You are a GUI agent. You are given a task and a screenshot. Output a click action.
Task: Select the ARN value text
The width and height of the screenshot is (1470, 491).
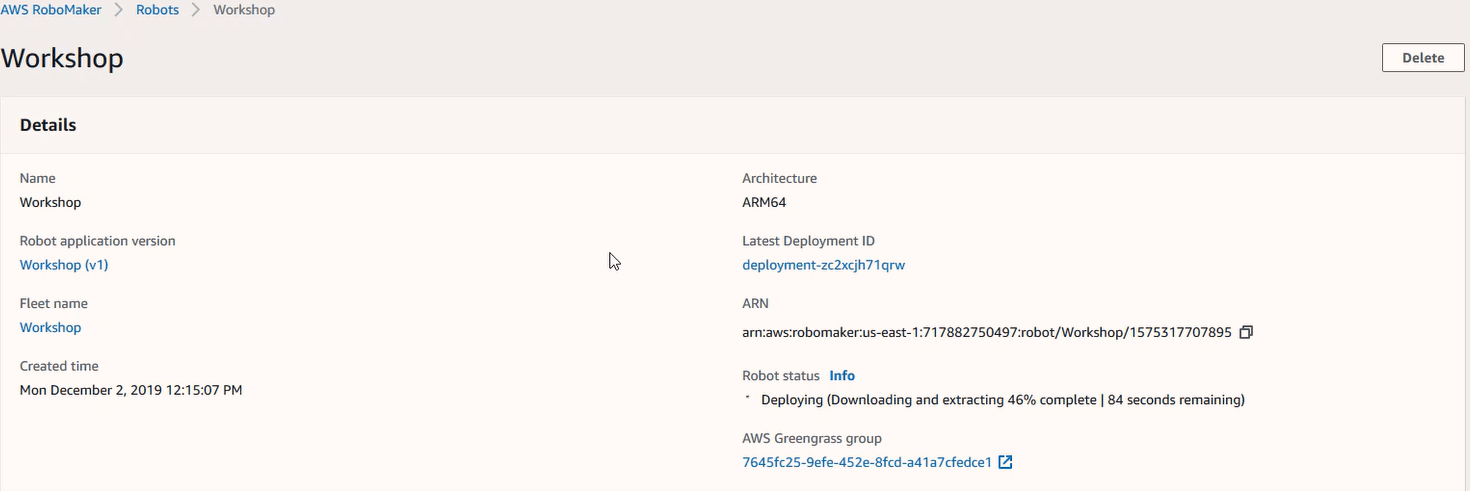pos(987,333)
